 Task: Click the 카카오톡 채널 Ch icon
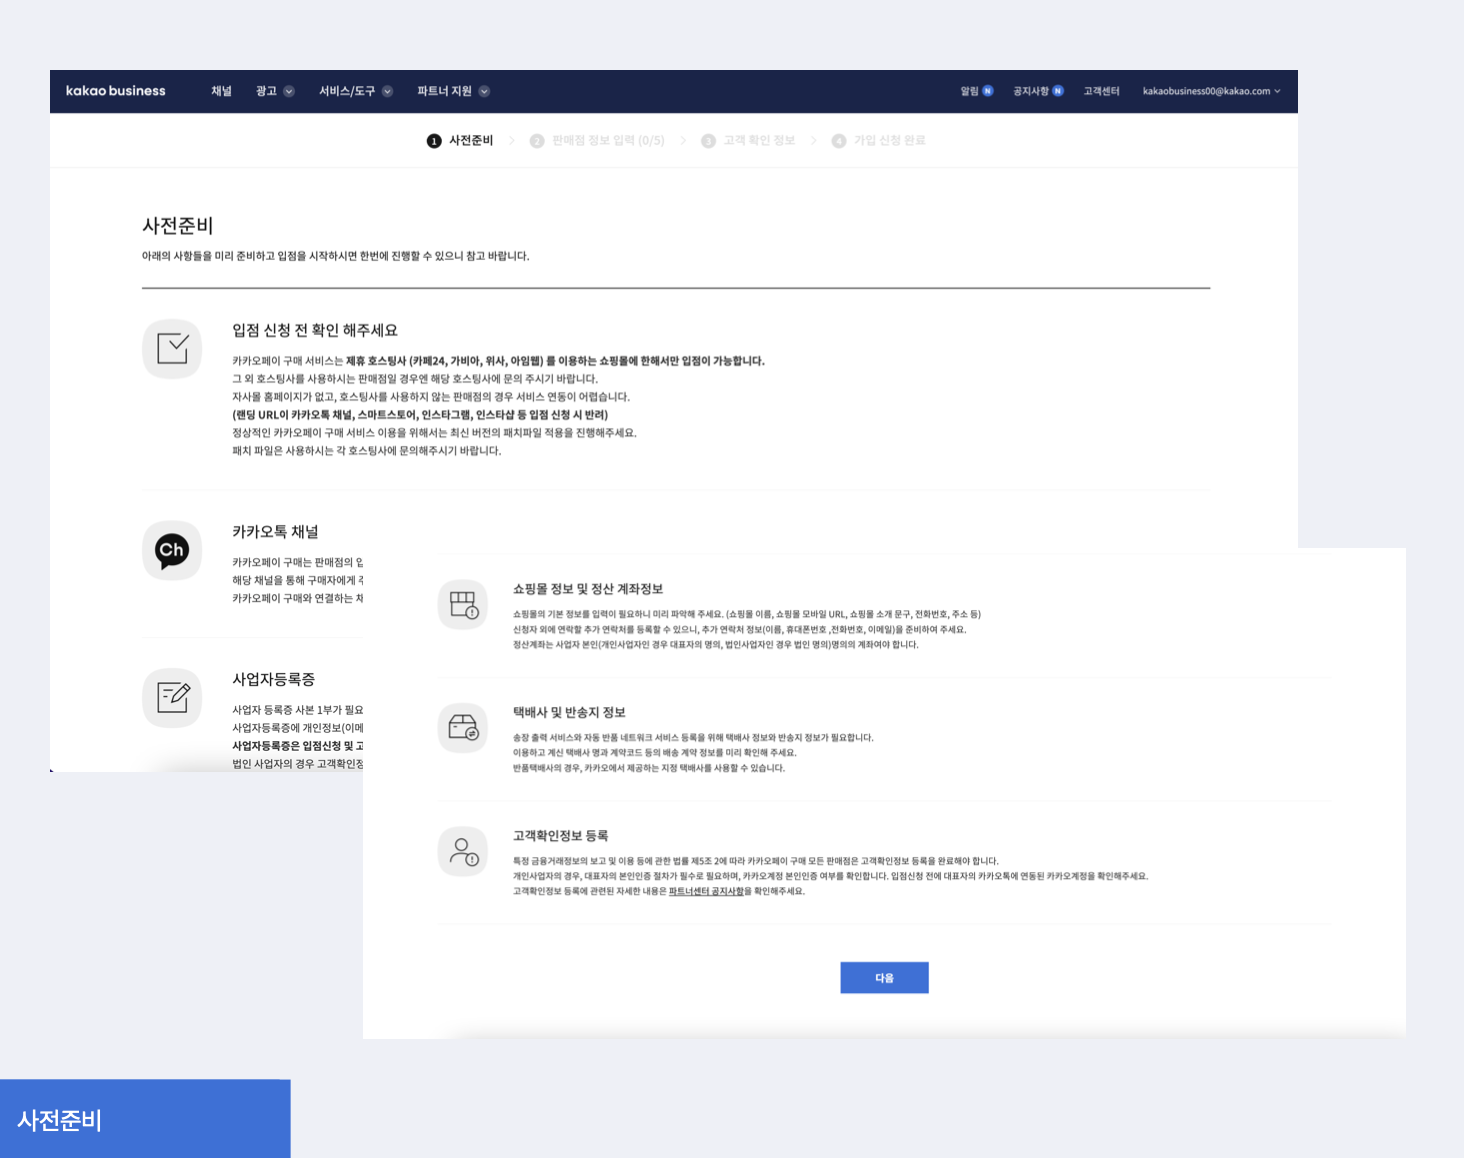172,550
